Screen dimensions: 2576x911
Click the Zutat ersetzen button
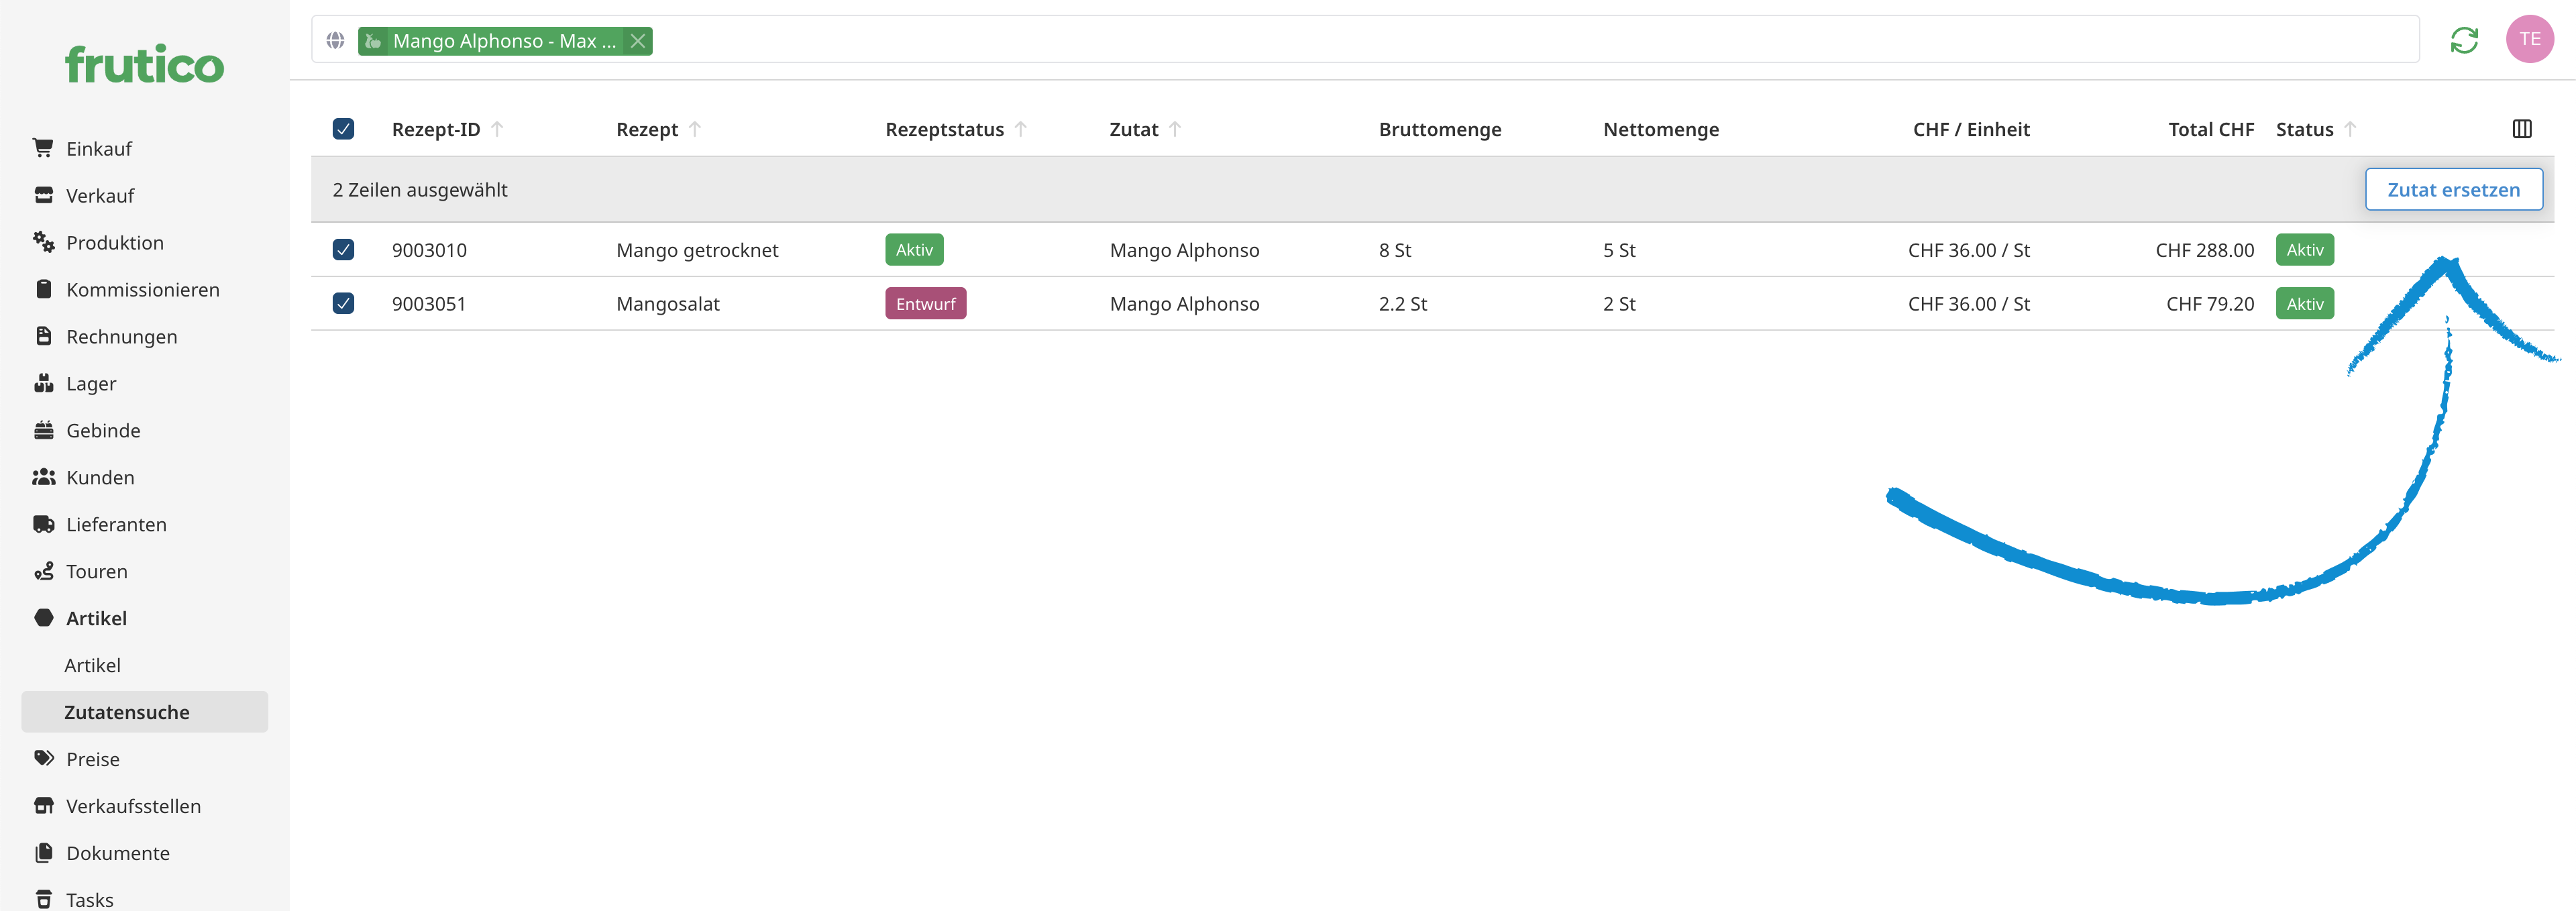pos(2453,190)
